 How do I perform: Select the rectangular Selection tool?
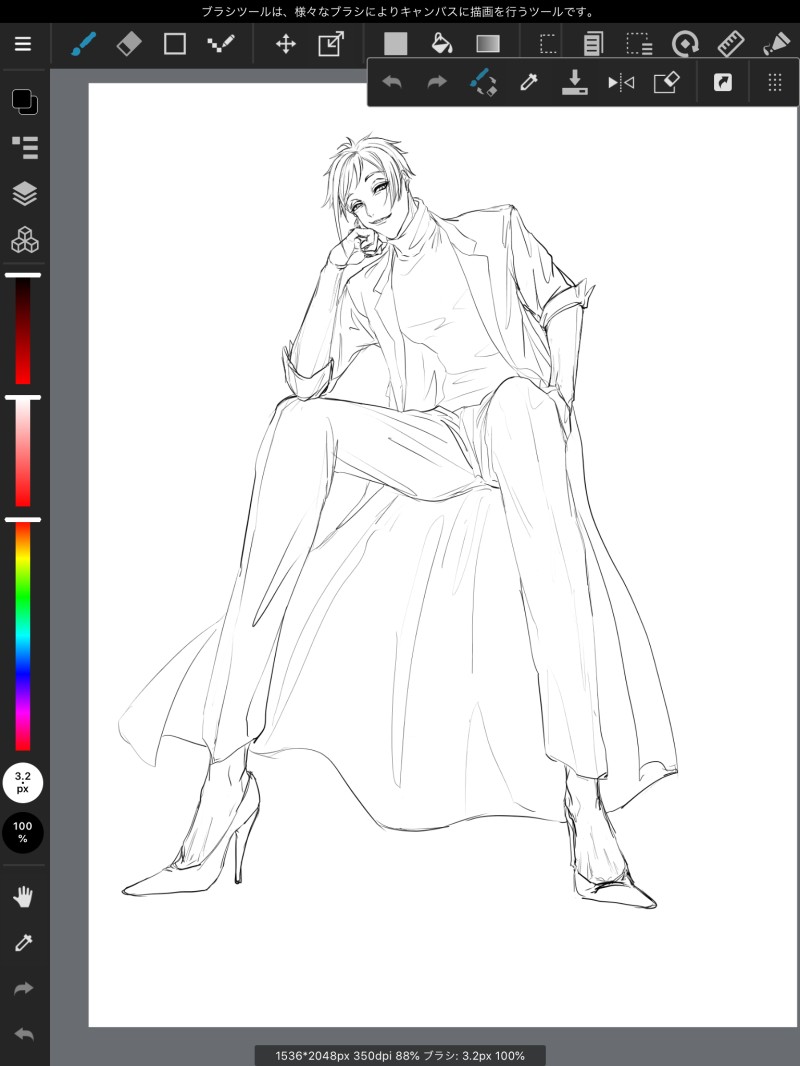(x=548, y=44)
